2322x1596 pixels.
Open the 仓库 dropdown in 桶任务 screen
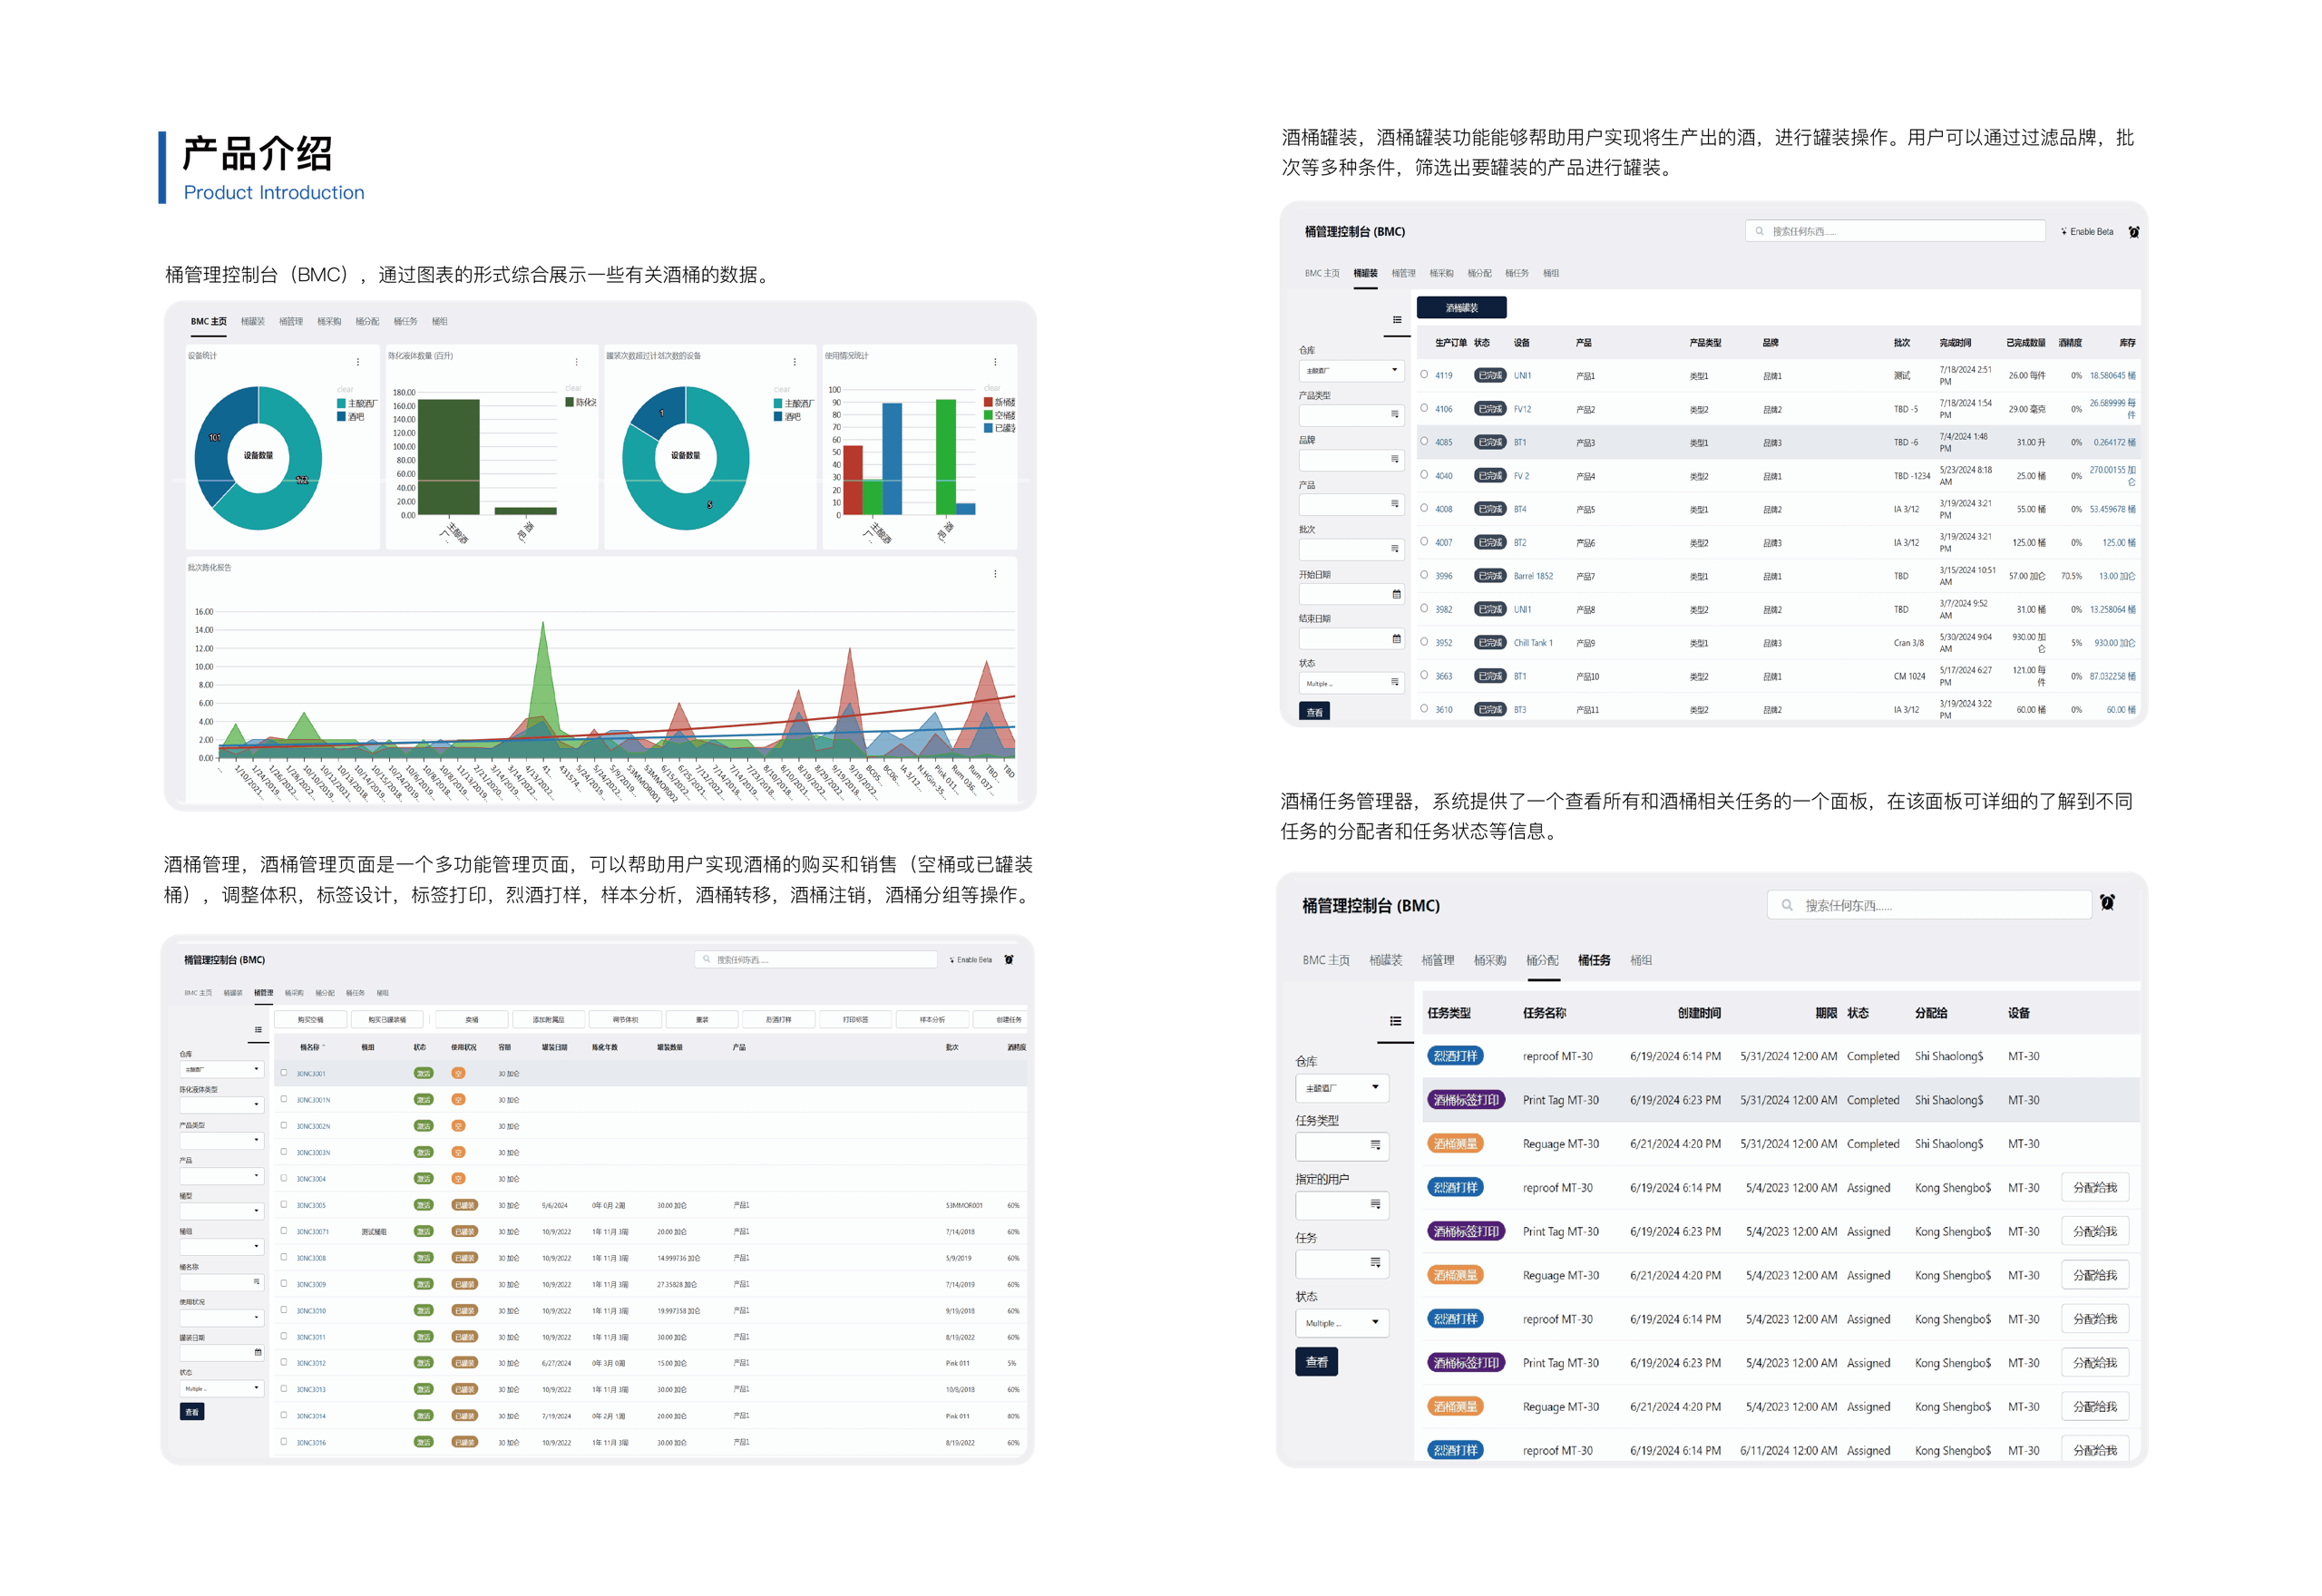pyautogui.click(x=1342, y=1088)
